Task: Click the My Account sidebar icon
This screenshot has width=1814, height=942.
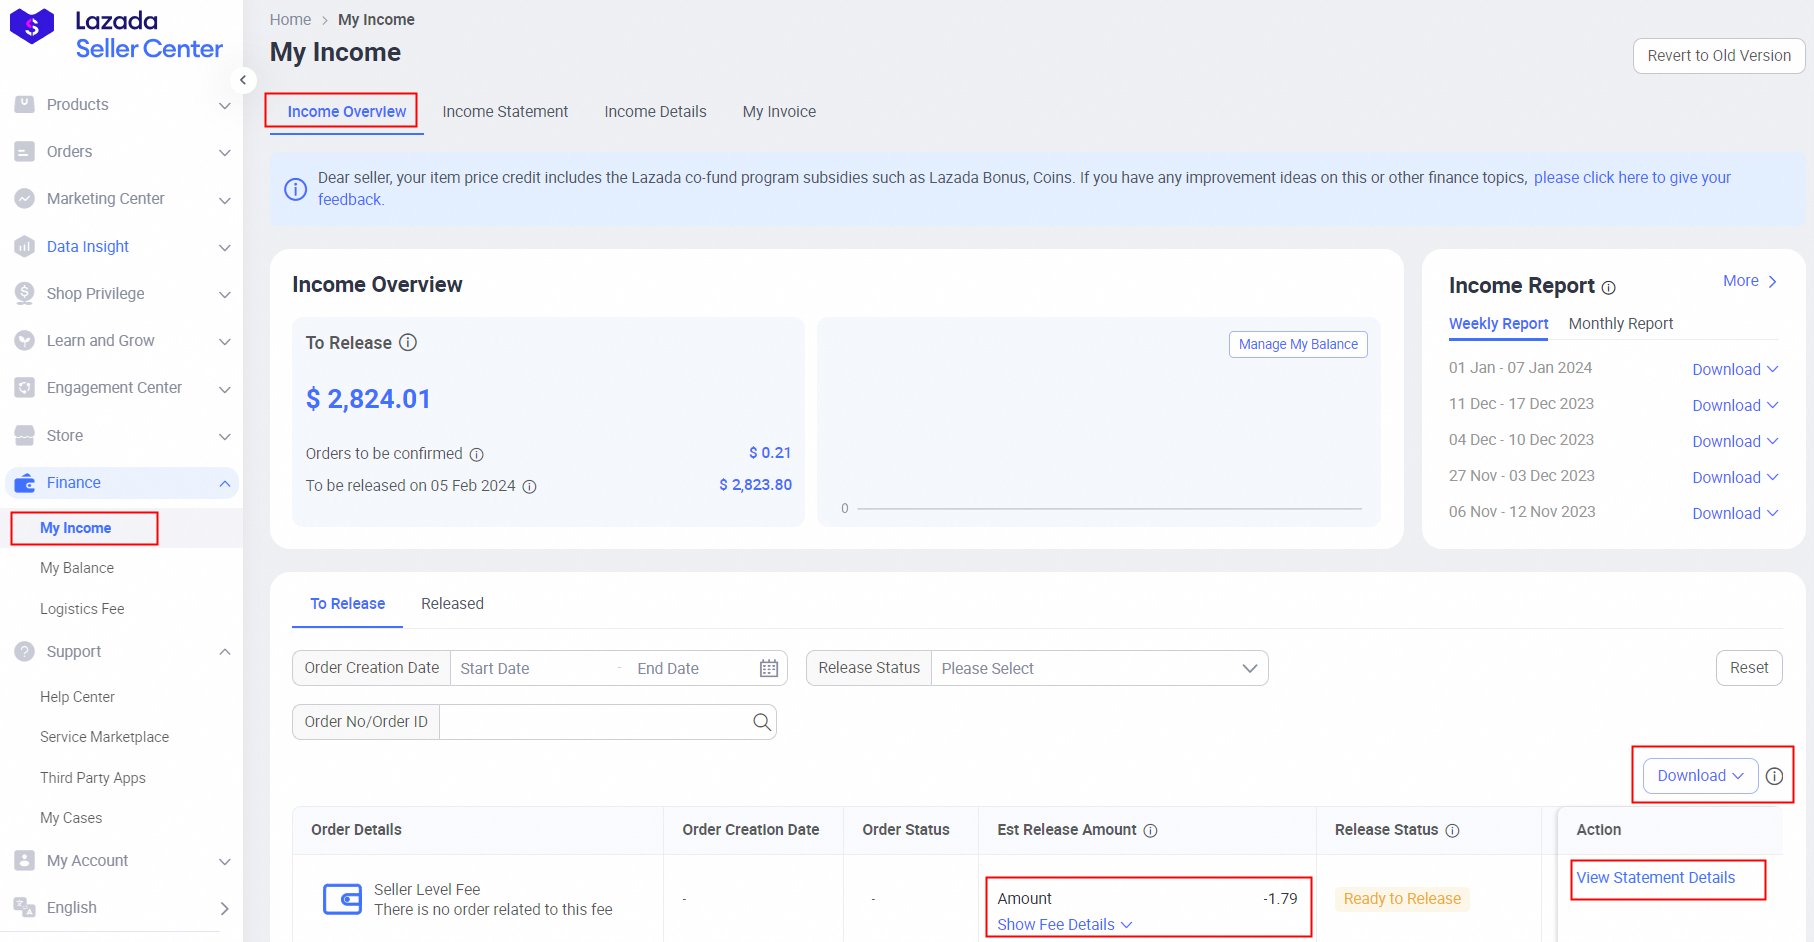Action: tap(25, 860)
